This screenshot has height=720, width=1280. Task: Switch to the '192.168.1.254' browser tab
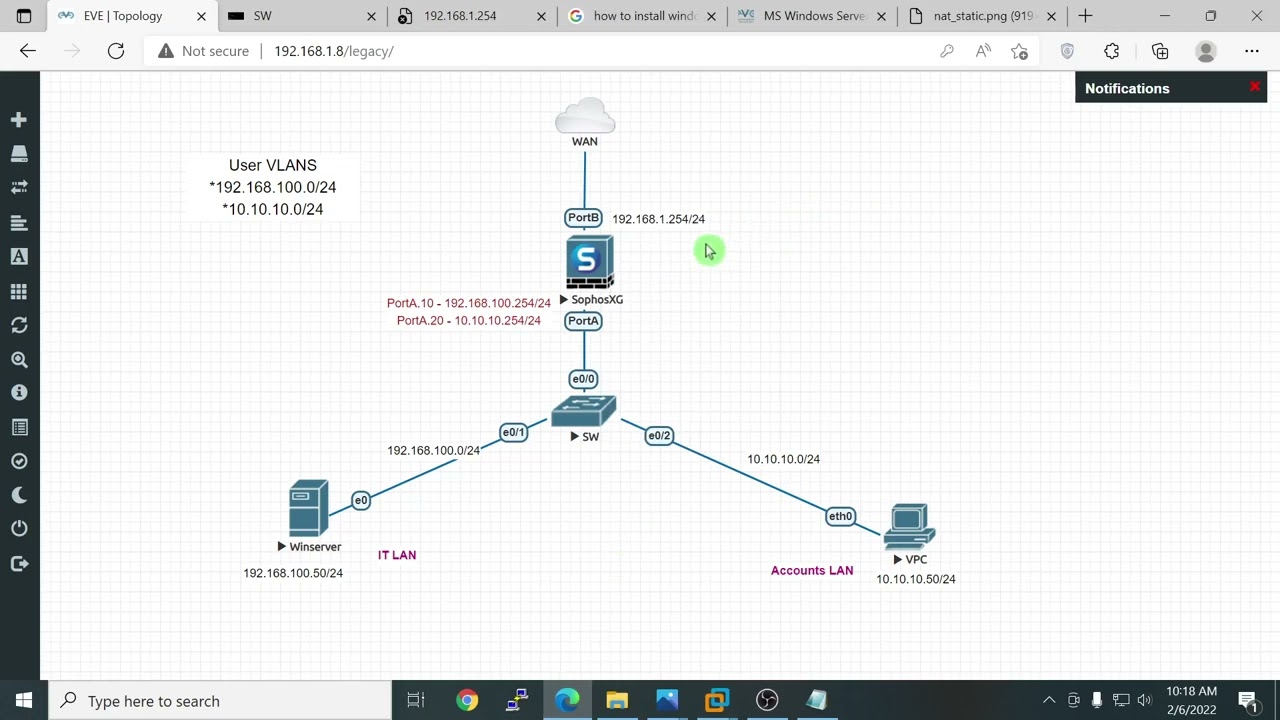[474, 16]
